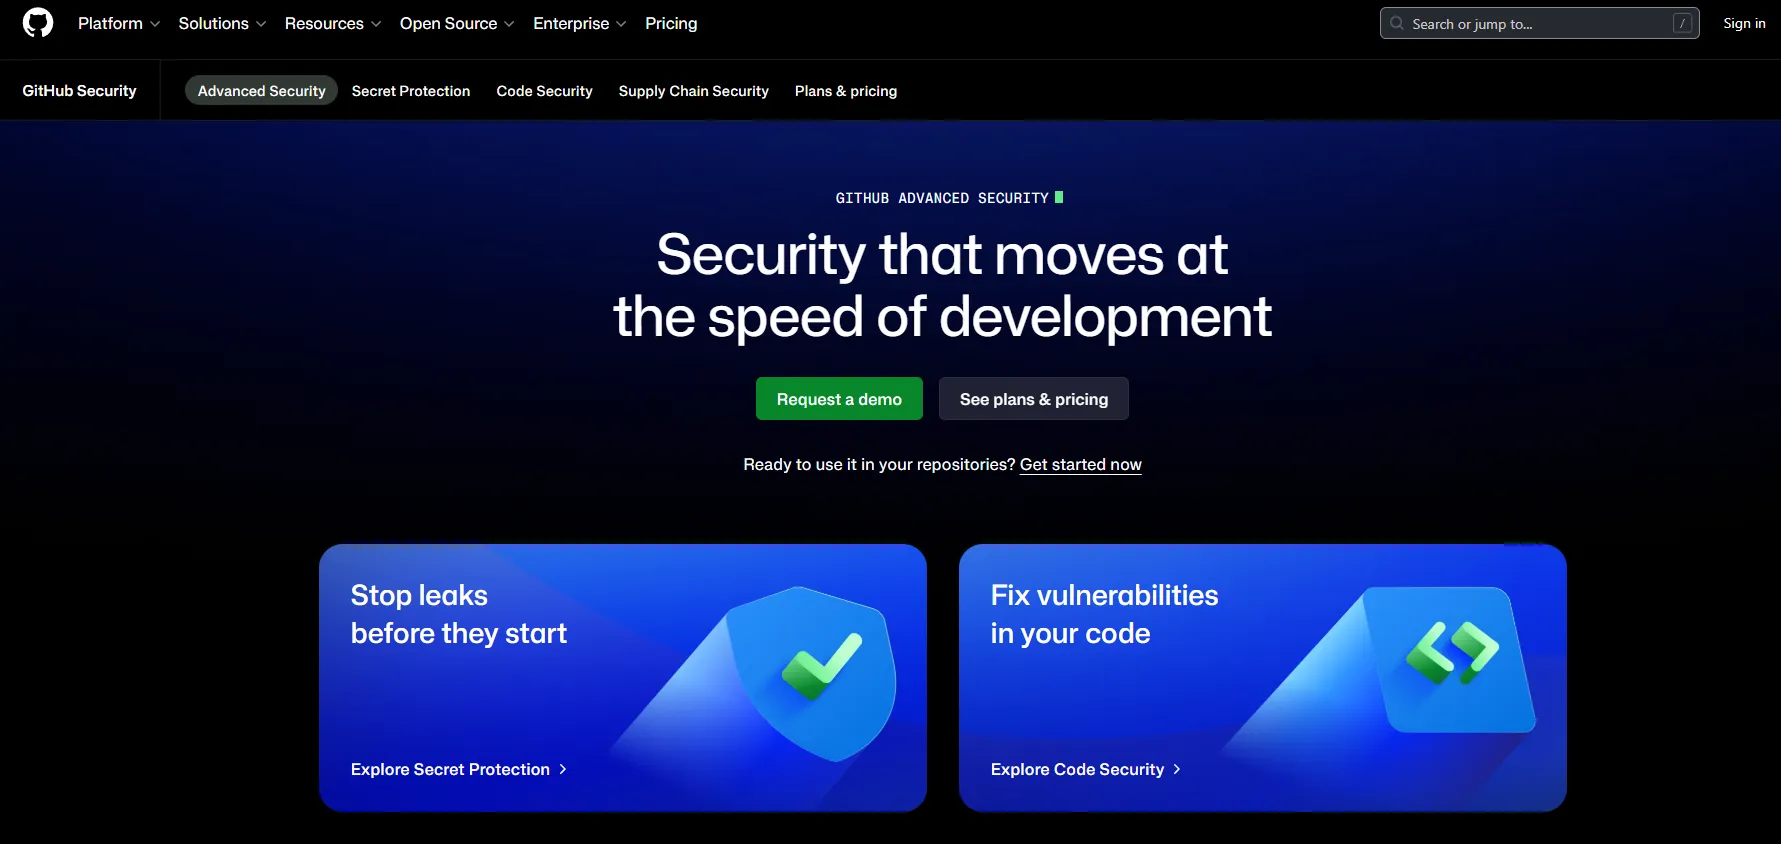Click the arrow next to Explore Code Security
The height and width of the screenshot is (844, 1781).
click(x=1177, y=769)
